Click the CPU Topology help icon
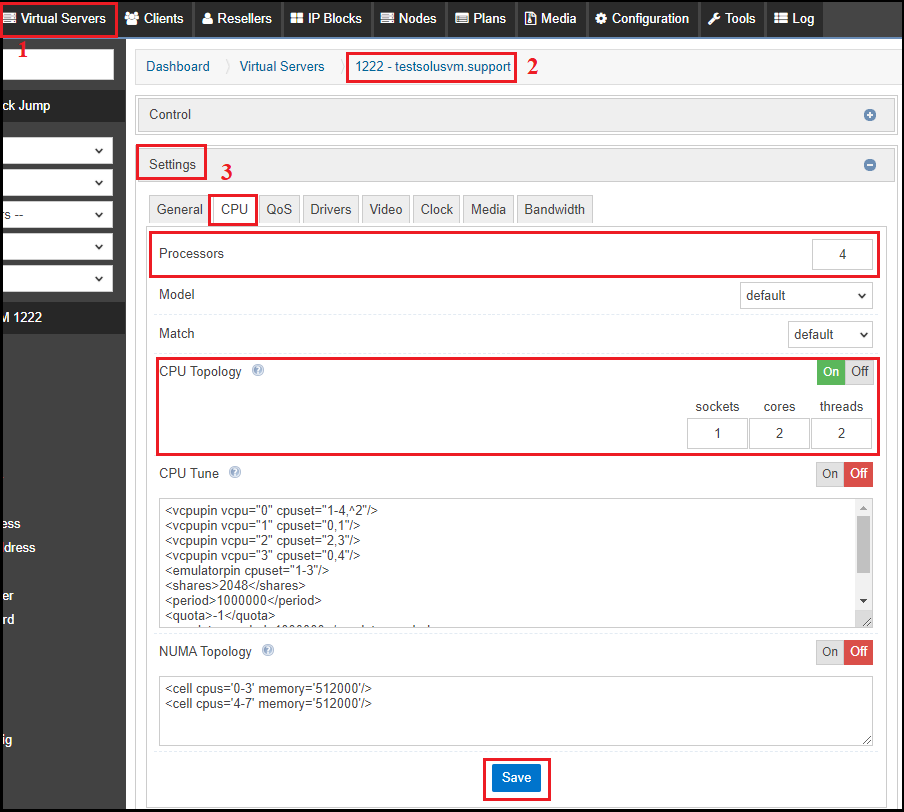 pos(258,371)
